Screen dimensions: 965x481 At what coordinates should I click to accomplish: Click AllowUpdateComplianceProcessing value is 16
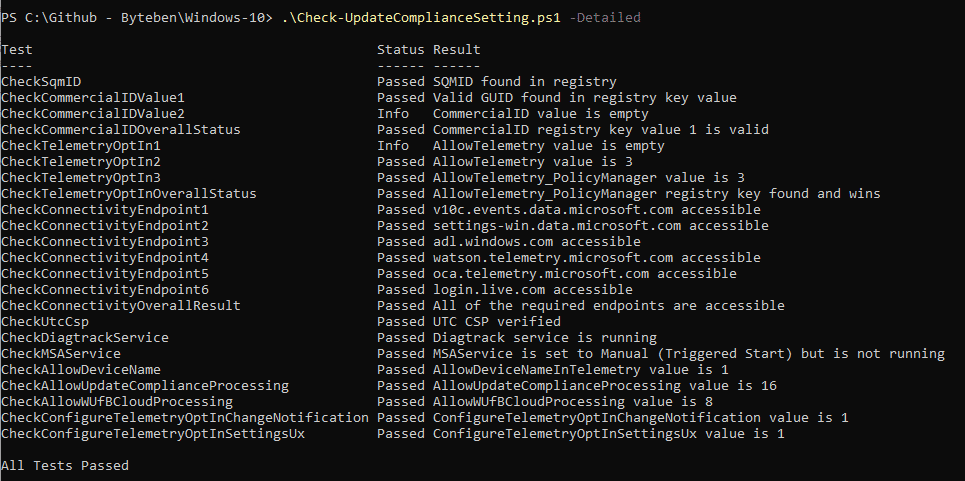click(605, 385)
